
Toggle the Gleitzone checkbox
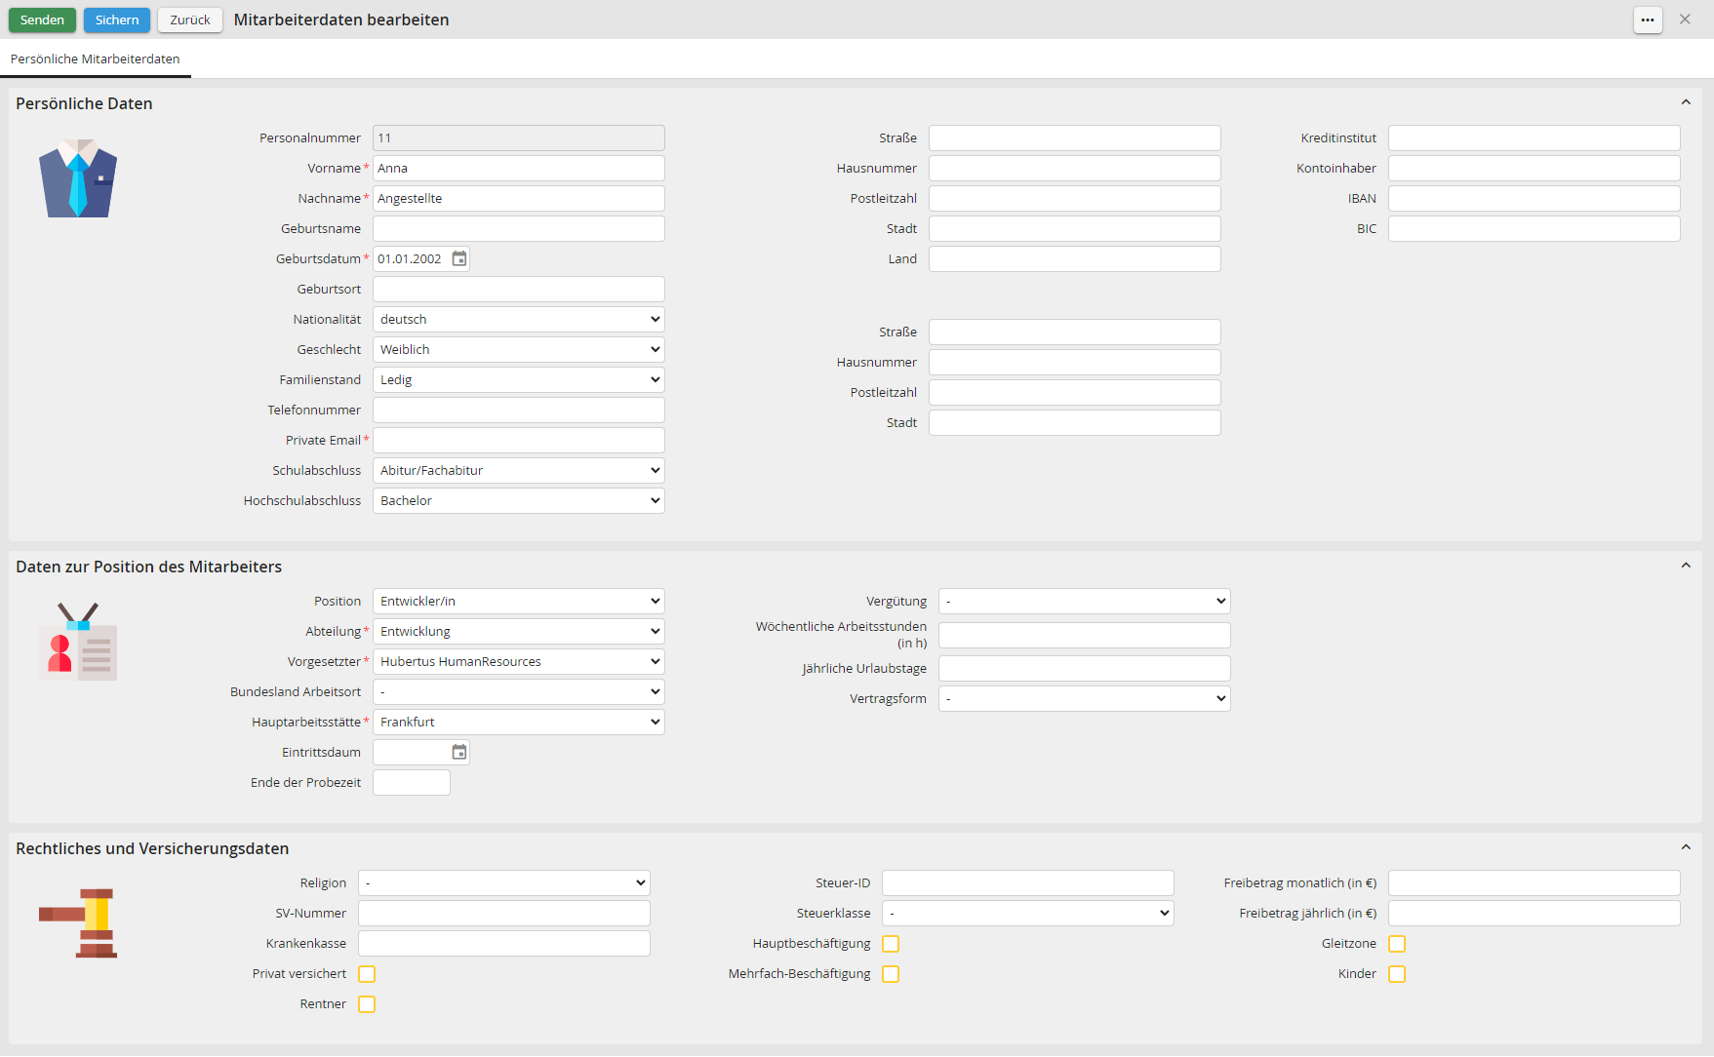coord(1397,944)
